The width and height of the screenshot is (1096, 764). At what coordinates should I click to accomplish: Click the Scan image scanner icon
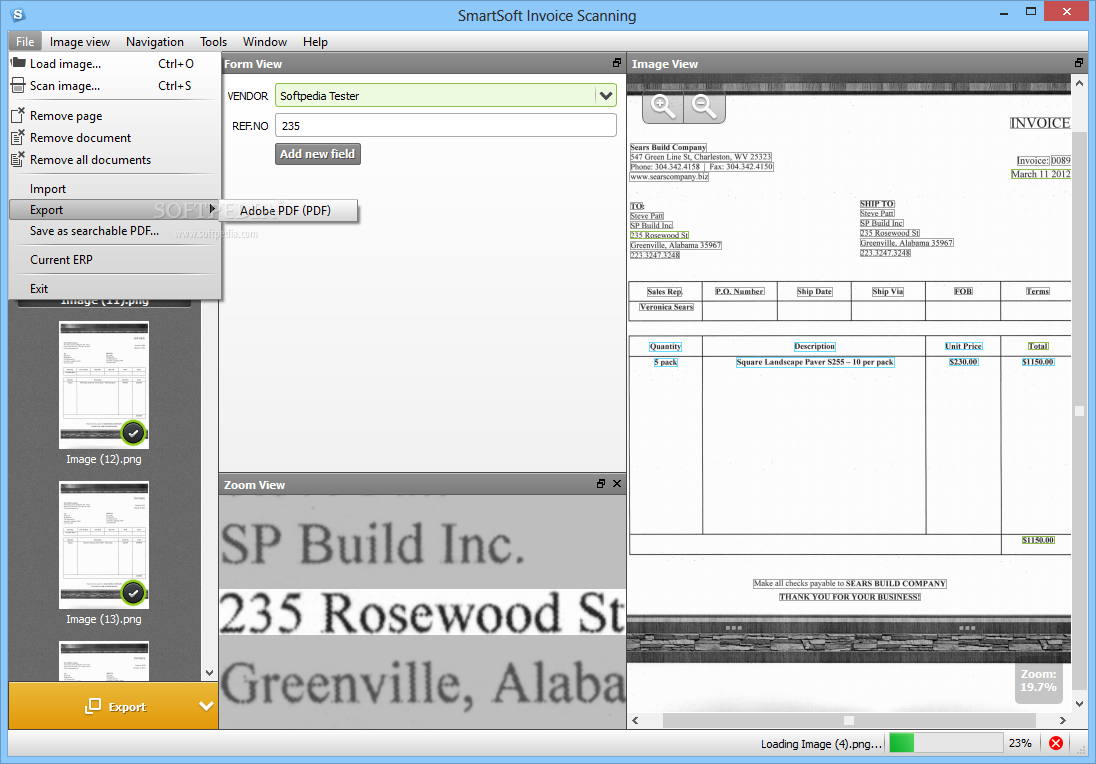point(18,85)
